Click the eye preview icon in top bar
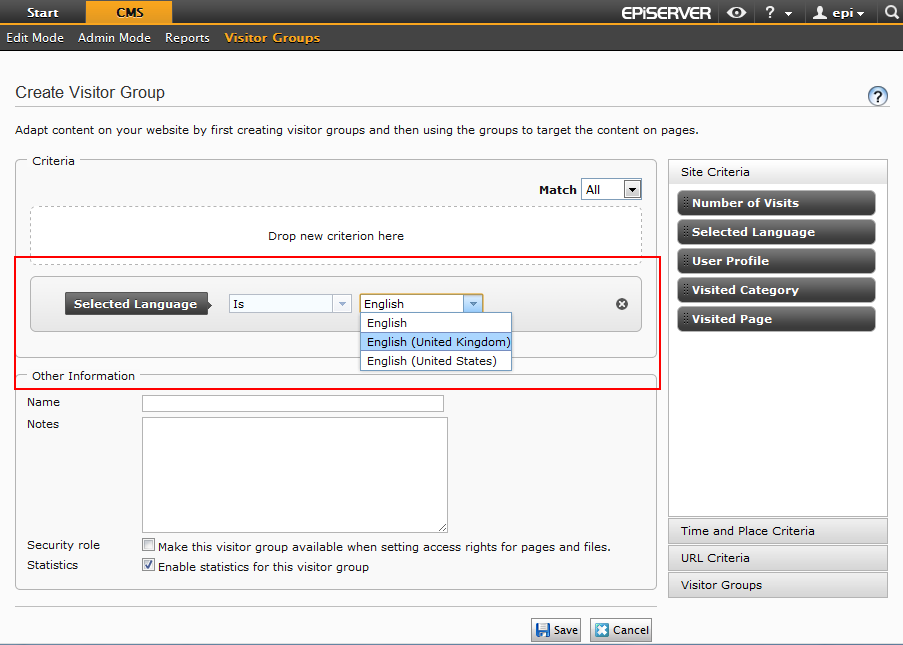The image size is (903, 645). tap(736, 13)
